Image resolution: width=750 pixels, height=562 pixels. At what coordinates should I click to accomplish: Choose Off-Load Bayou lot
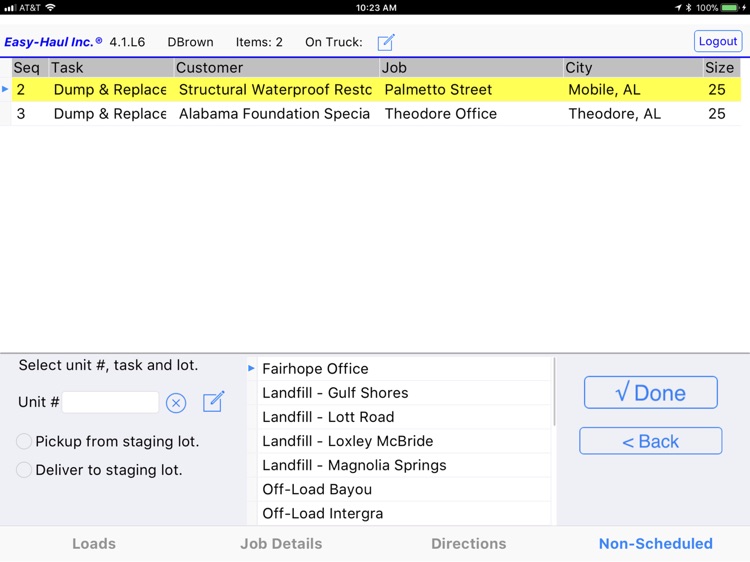(404, 489)
